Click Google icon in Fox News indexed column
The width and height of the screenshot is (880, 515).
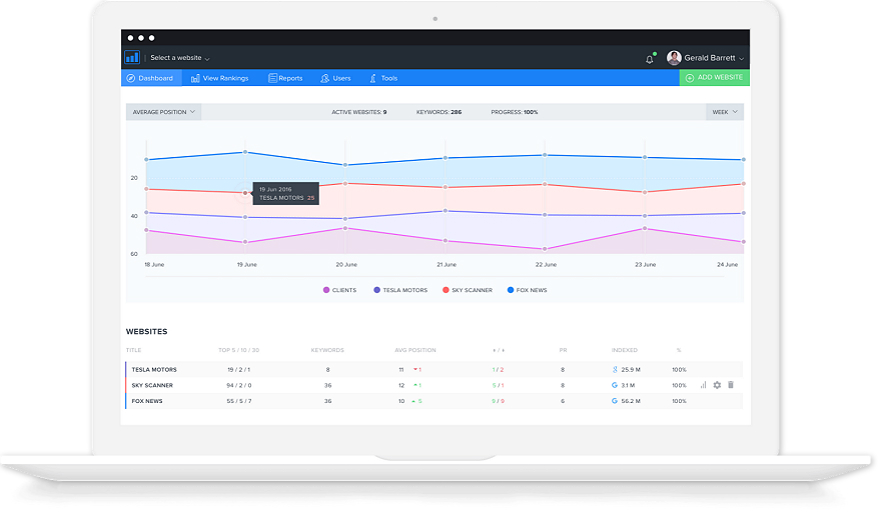pos(615,401)
